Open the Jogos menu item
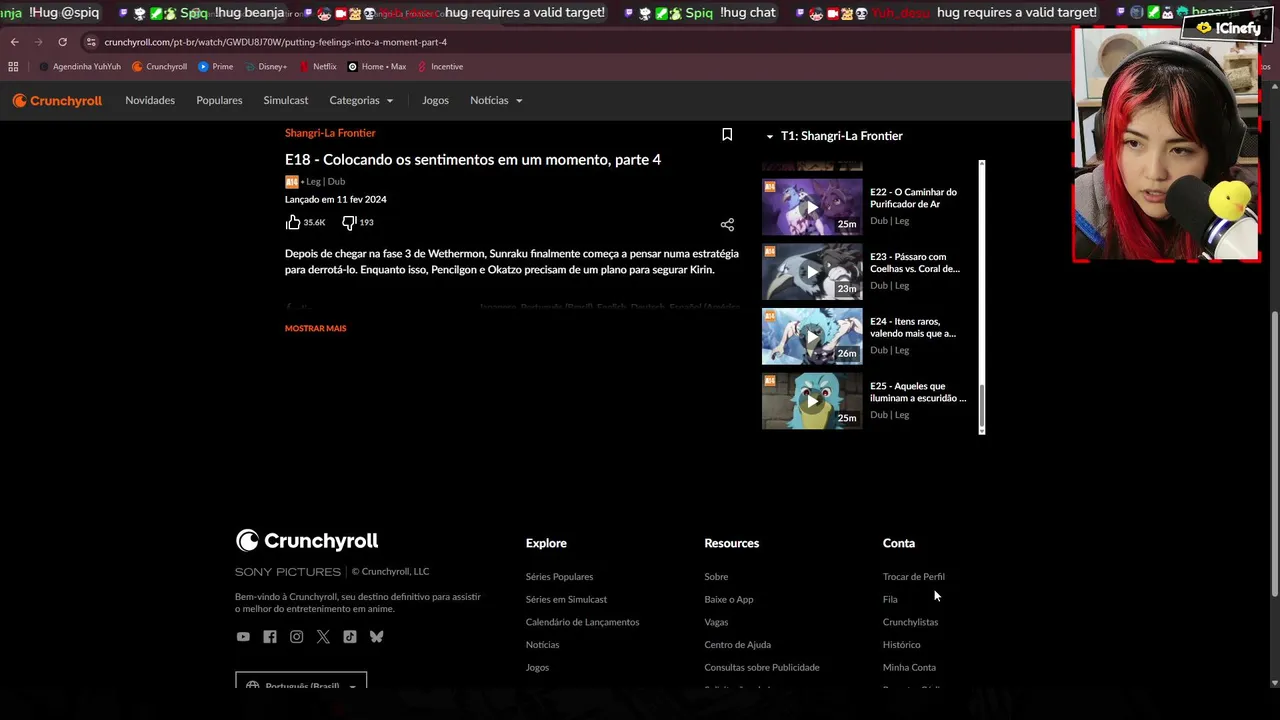Image resolution: width=1280 pixels, height=720 pixels. pyautogui.click(x=435, y=100)
